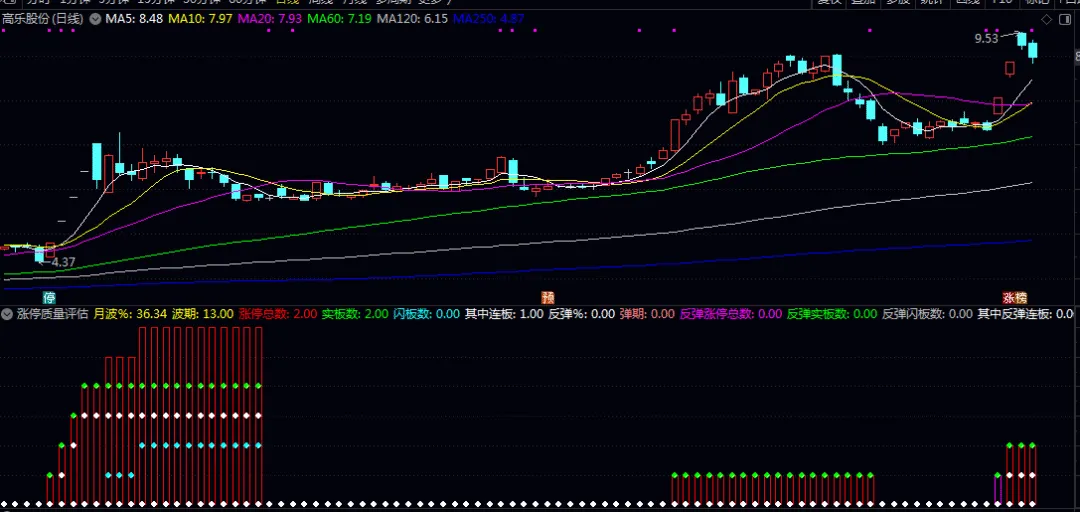Select the MA20: 7.93 label

pos(270,19)
